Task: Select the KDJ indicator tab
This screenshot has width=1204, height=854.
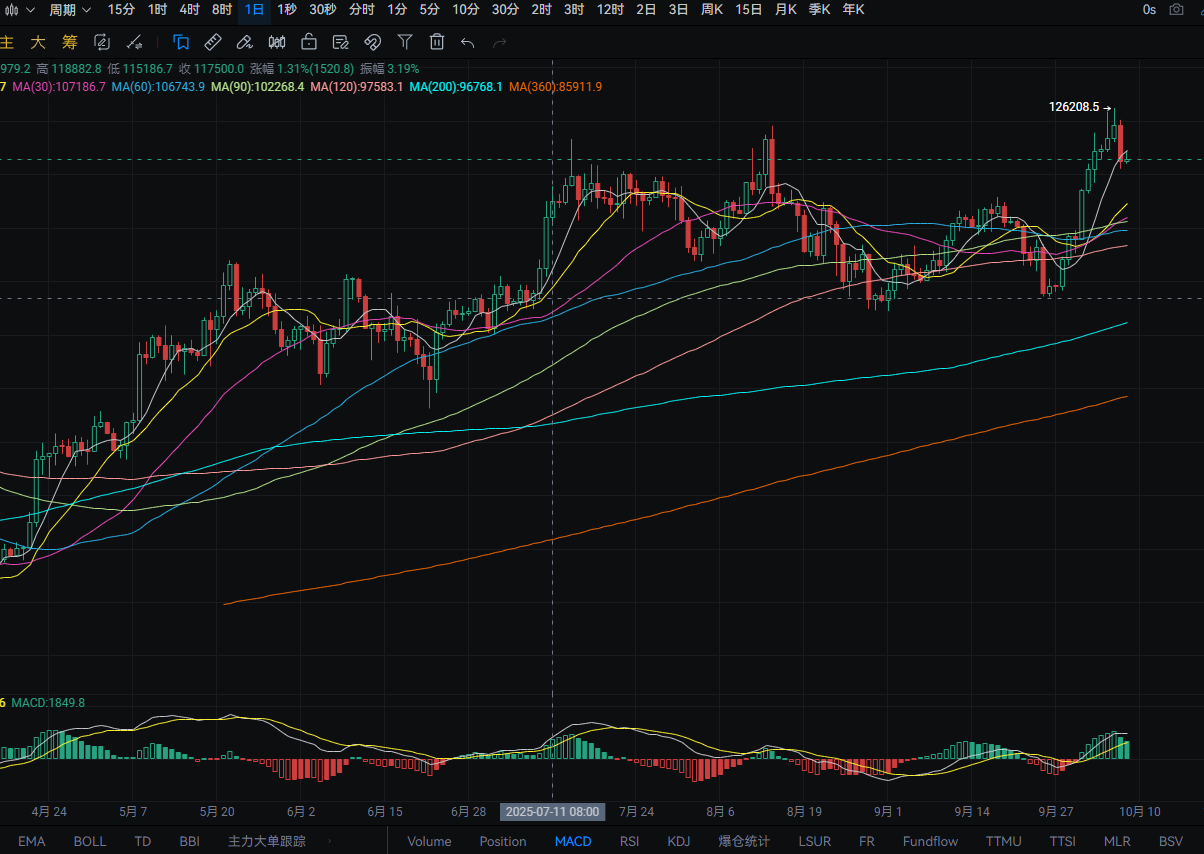Action: [x=678, y=841]
